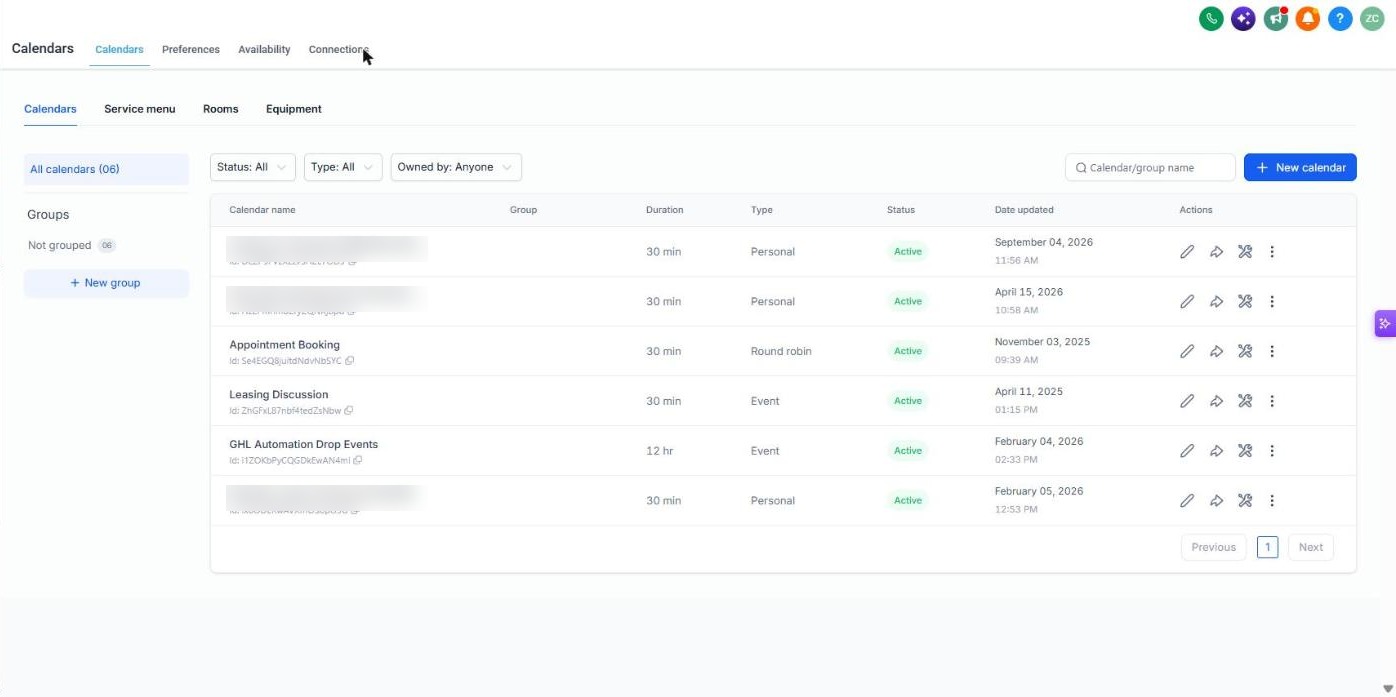Focus the Calendar/group name search field
Screen dimensions: 1396x697
[1150, 167]
